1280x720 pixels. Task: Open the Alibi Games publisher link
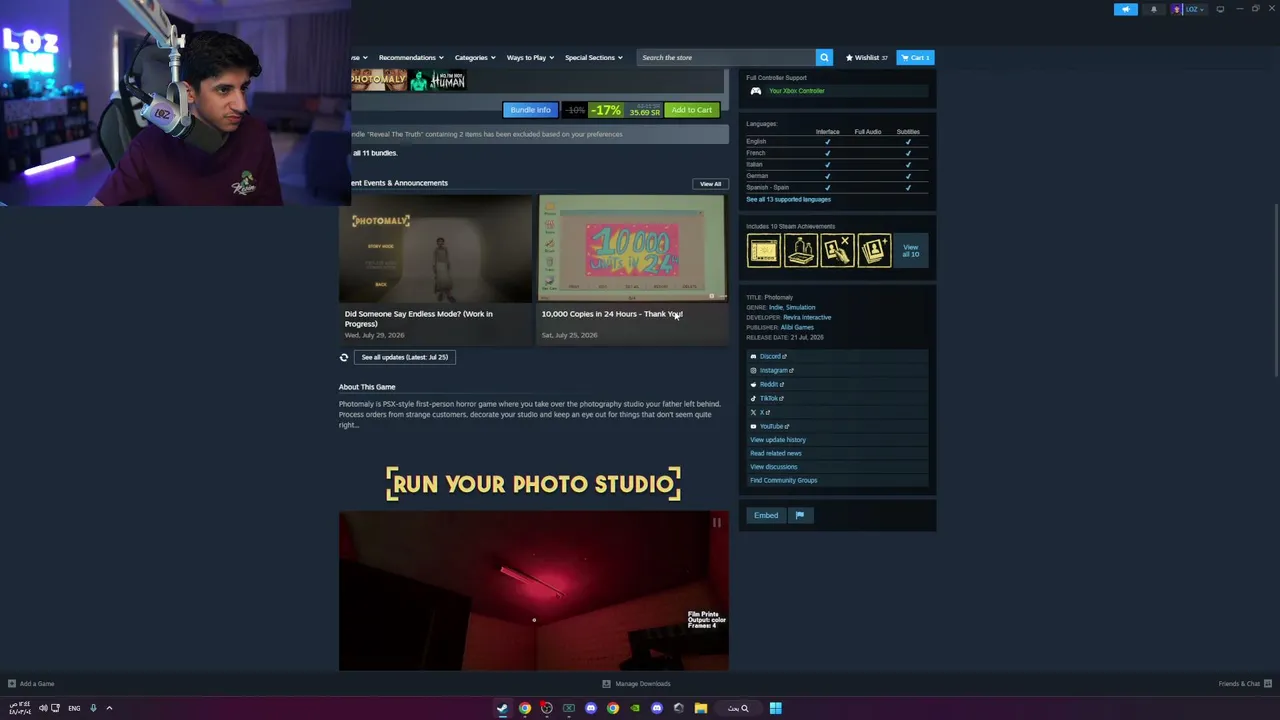[x=797, y=327]
